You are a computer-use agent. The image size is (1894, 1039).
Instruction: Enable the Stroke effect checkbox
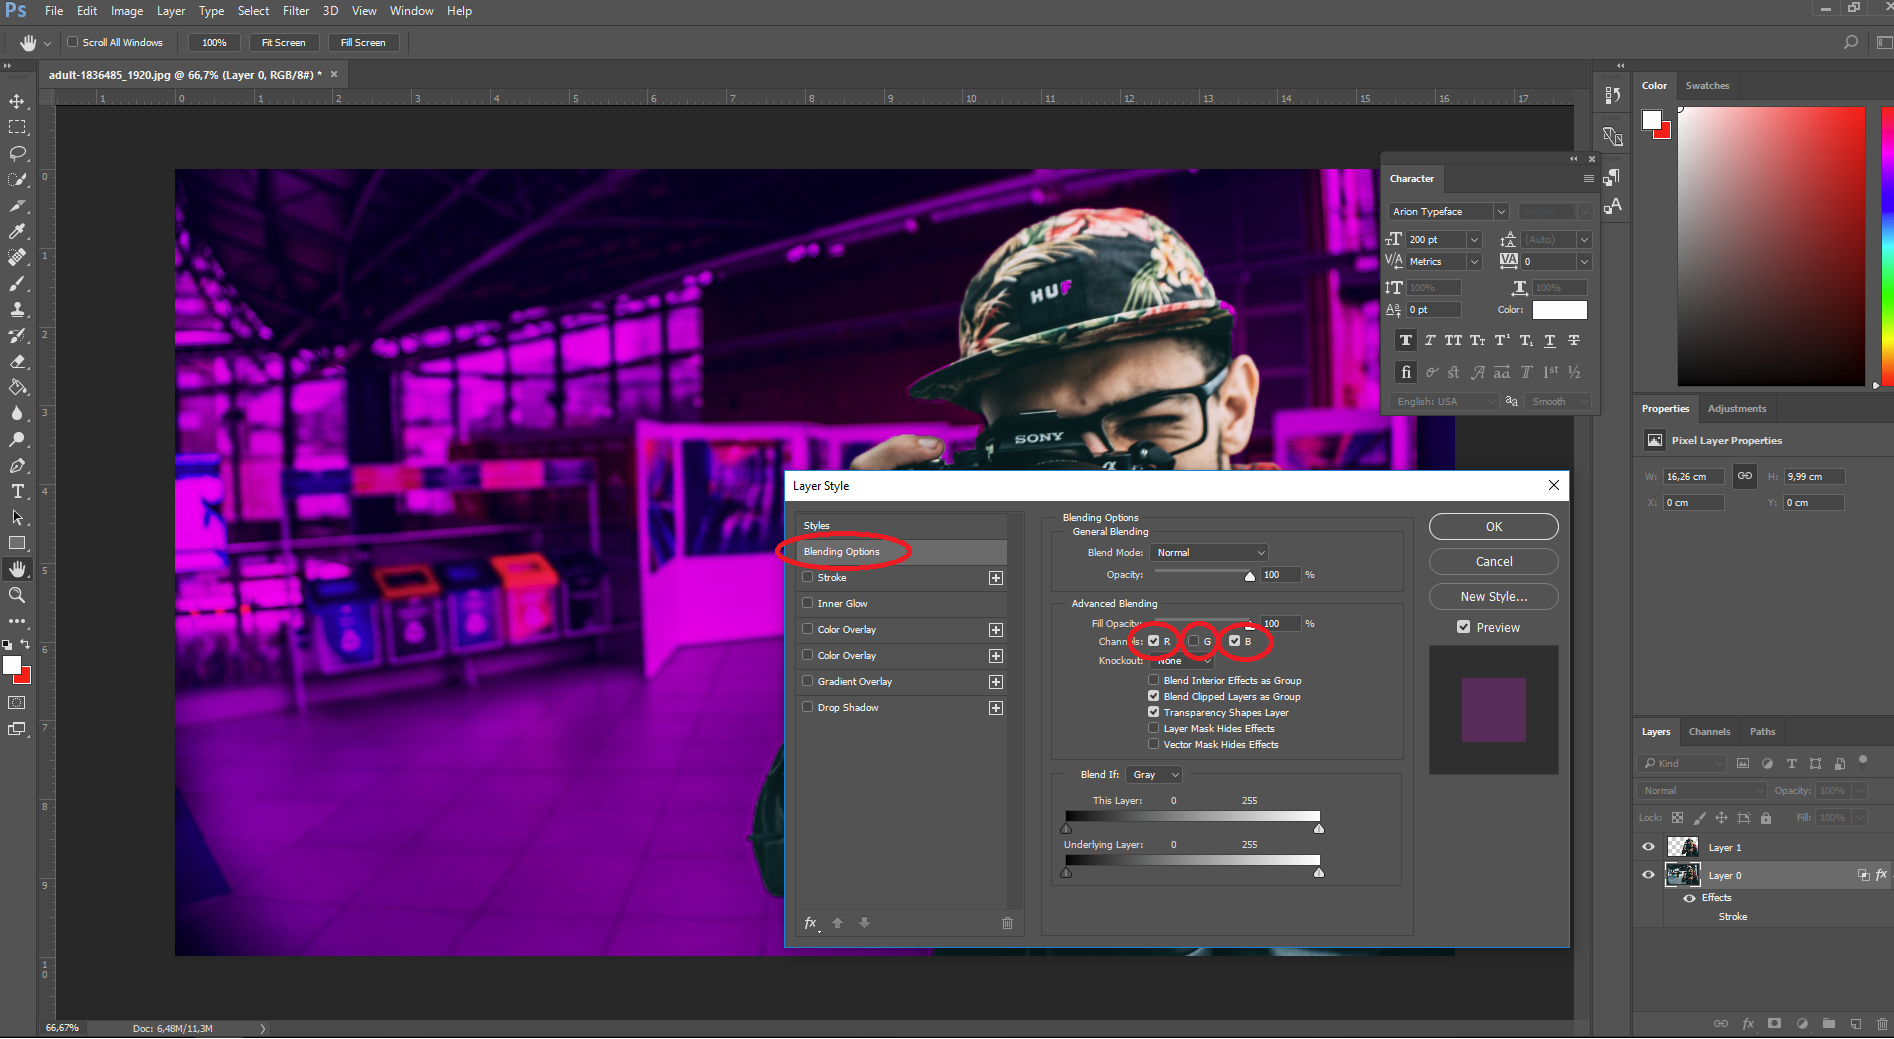pos(808,577)
